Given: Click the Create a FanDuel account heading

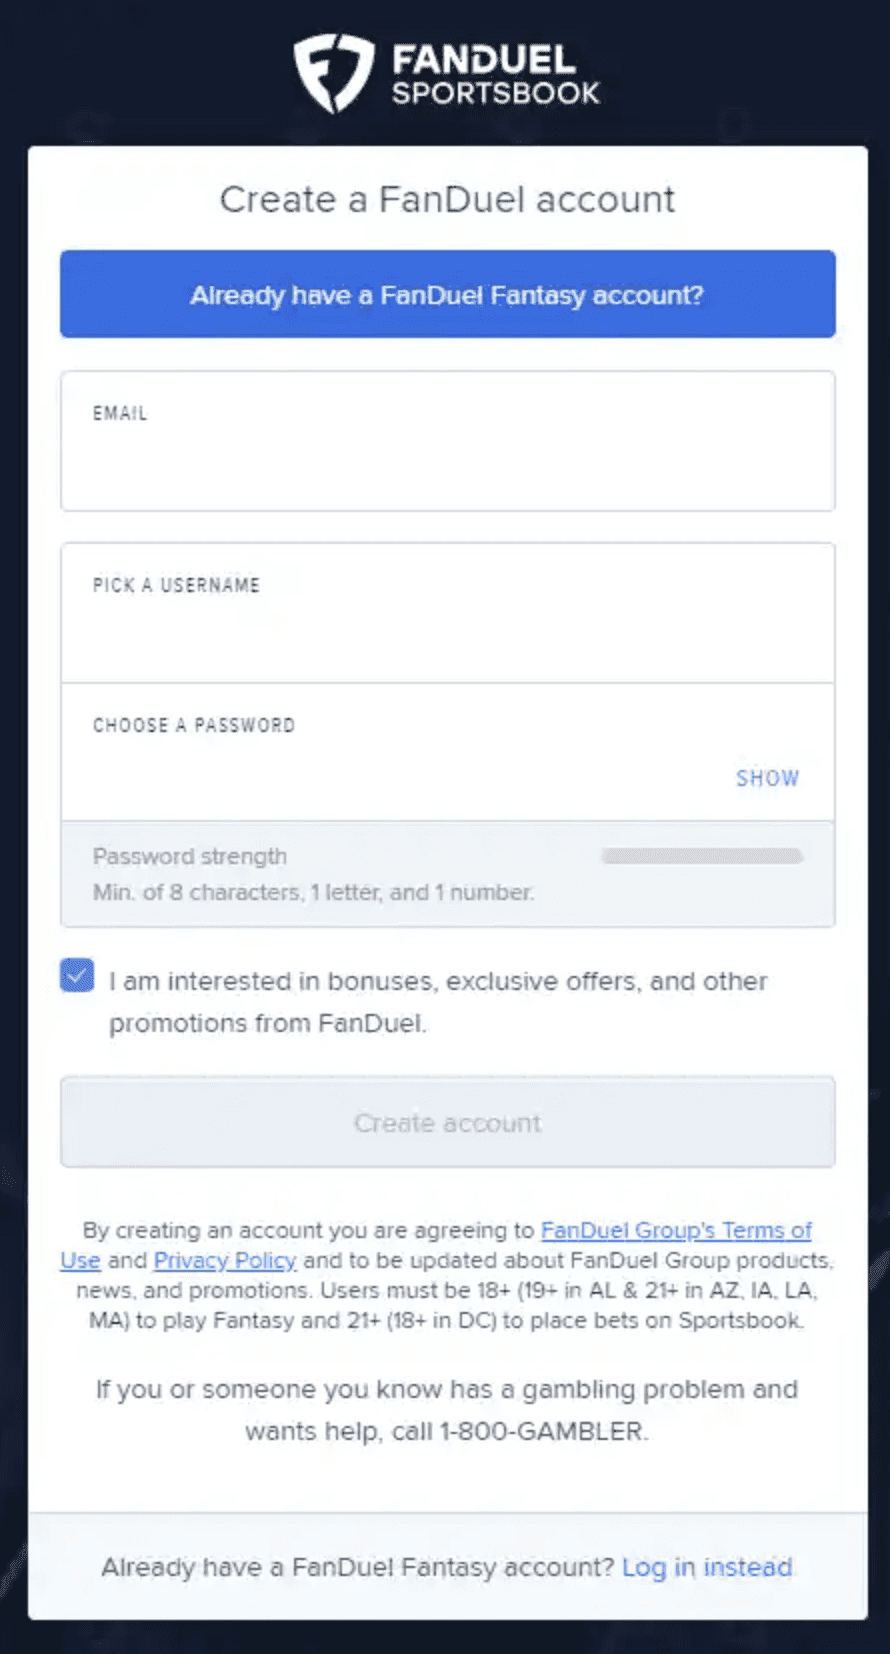Looking at the screenshot, I should (x=447, y=199).
